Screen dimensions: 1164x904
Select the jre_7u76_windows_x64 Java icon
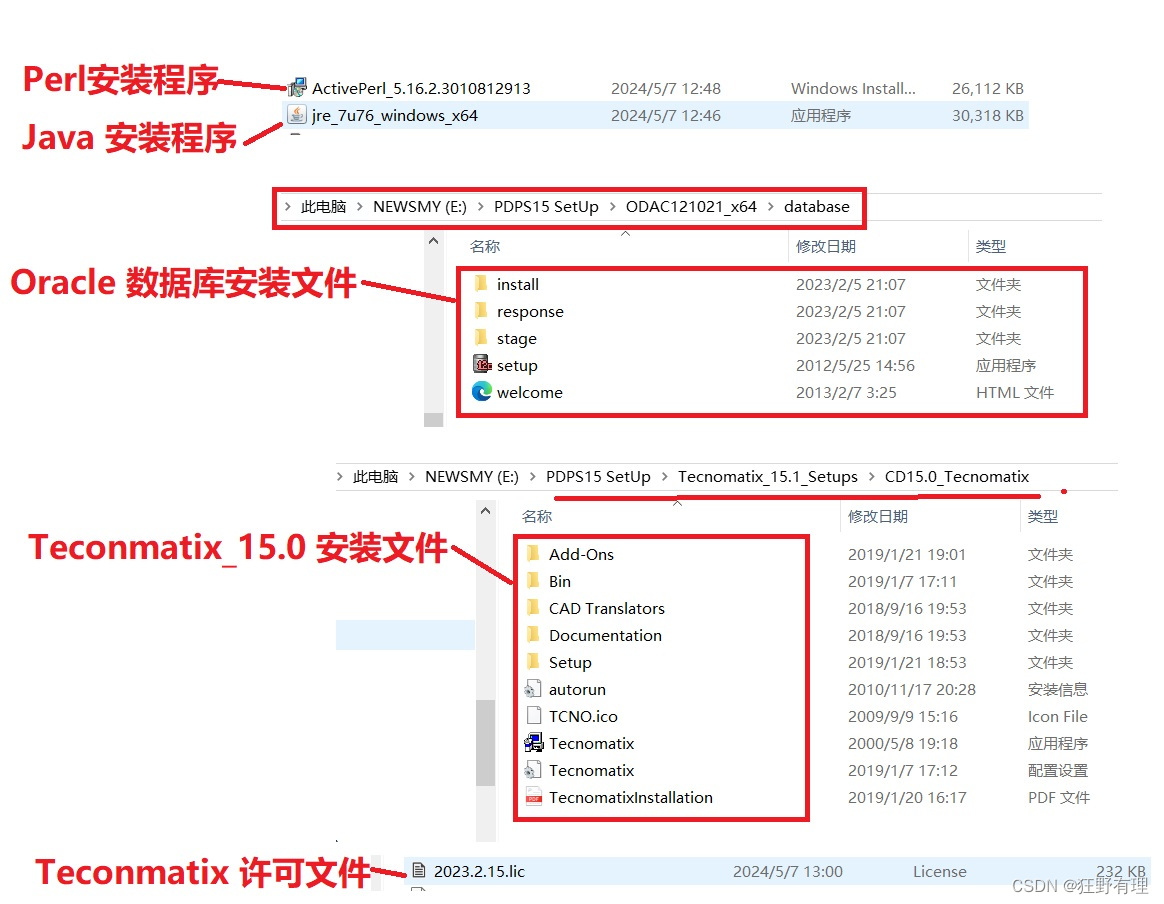tap(297, 114)
